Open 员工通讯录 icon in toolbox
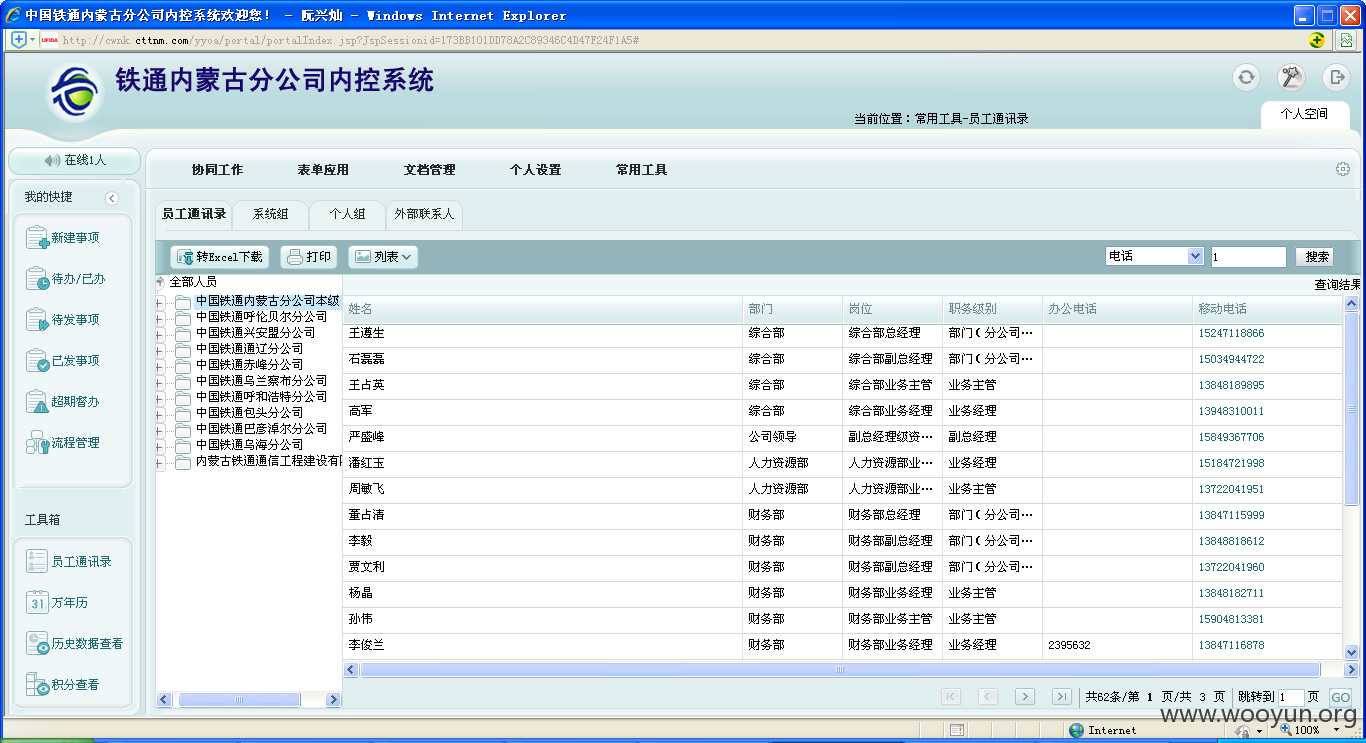 click(37, 561)
